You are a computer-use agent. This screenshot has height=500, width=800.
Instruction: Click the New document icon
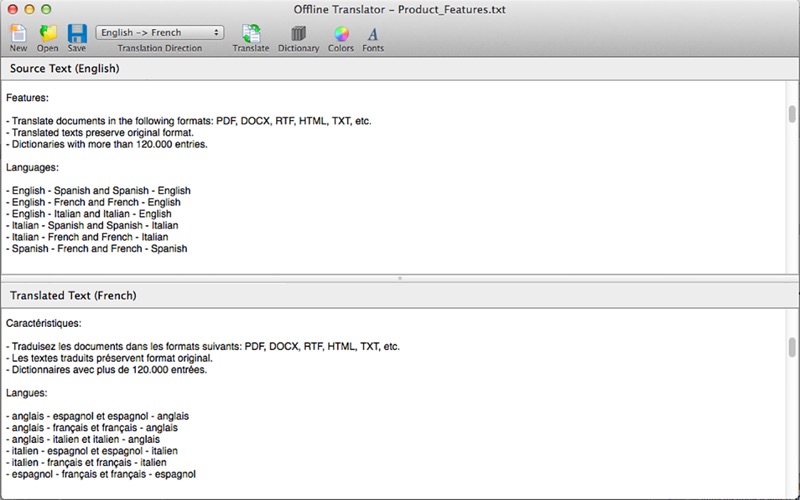point(18,33)
